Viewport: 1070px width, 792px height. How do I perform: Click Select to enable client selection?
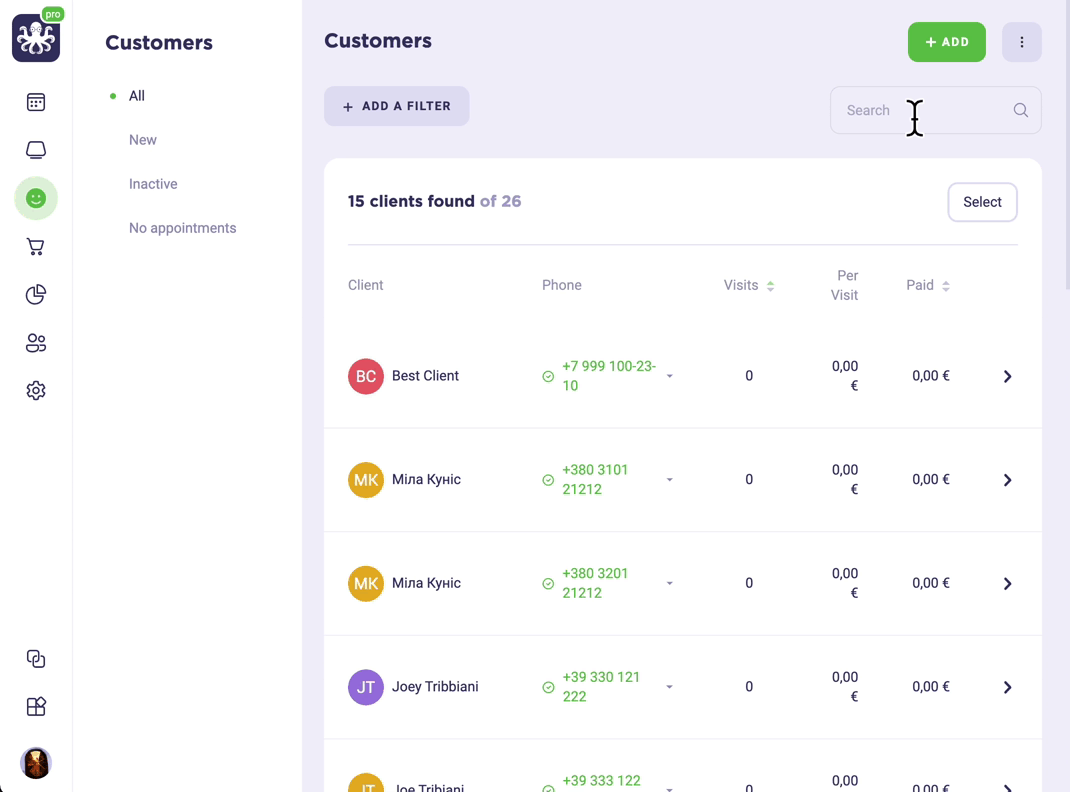pyautogui.click(x=982, y=202)
